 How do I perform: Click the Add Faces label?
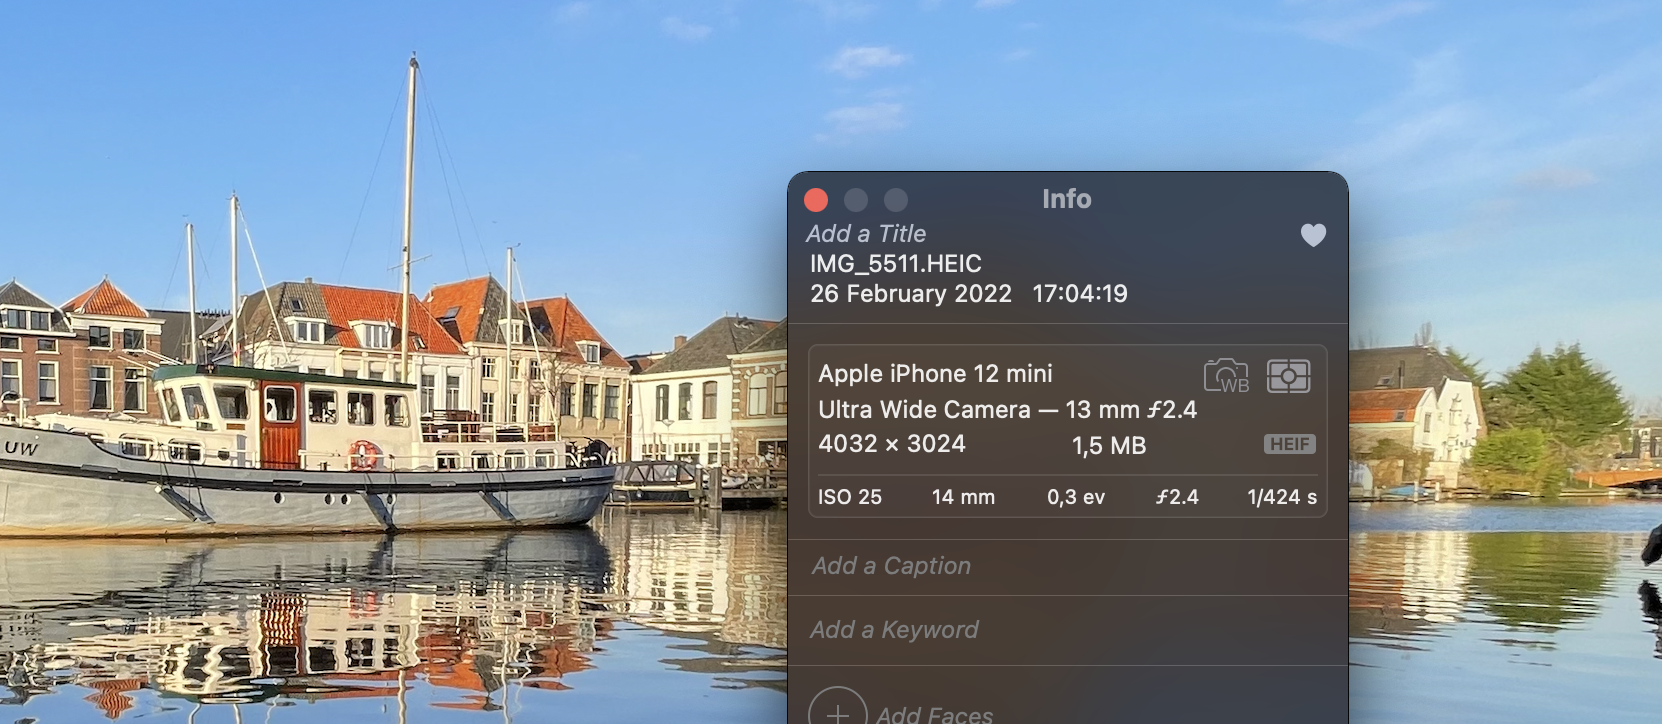pyautogui.click(x=934, y=713)
